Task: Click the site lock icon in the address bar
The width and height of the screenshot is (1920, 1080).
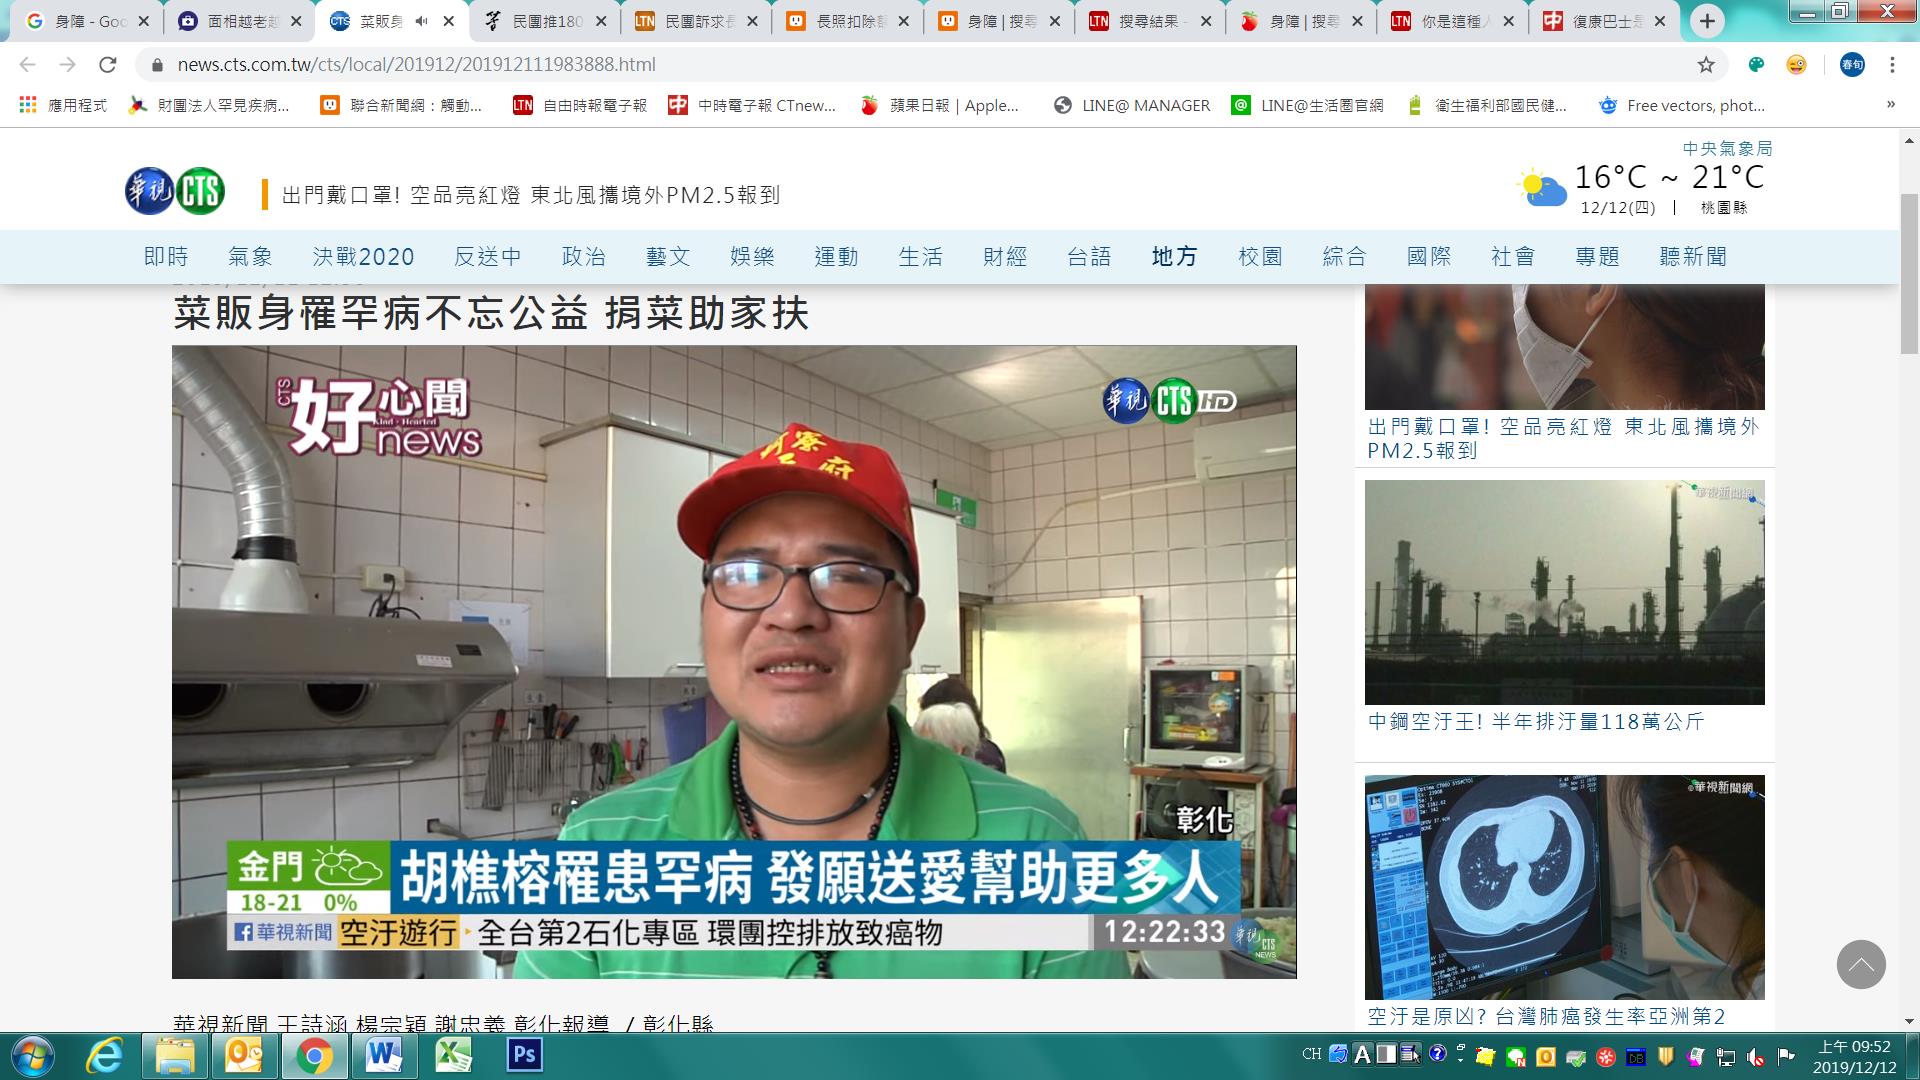Action: (156, 65)
